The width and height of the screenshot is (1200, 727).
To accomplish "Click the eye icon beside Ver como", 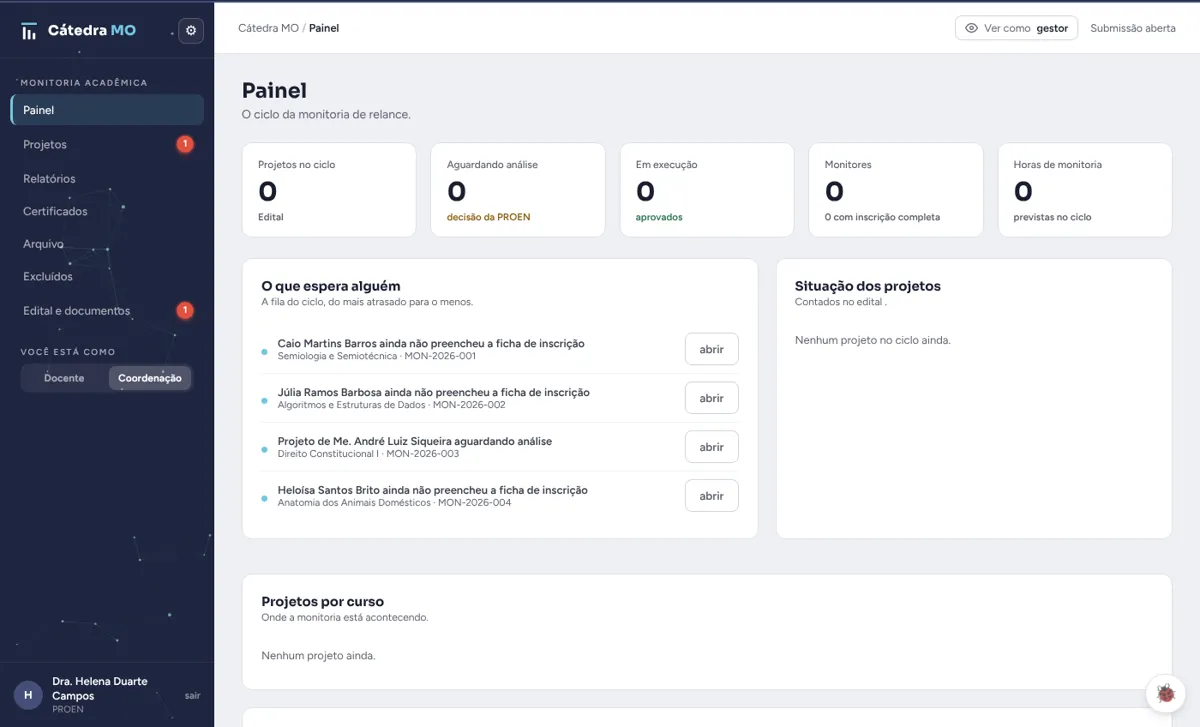I will click(971, 28).
